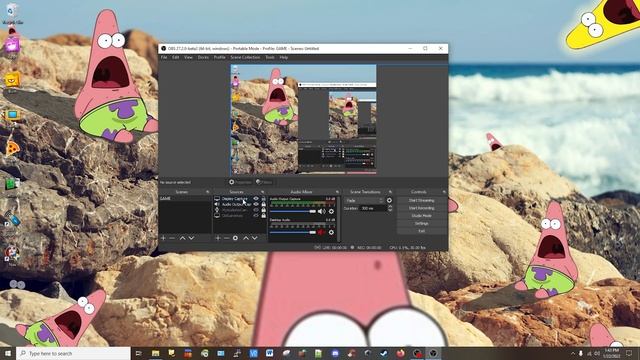Remove the selected scene with the minus icon in Scenes panel
640x360 pixels.
click(x=172, y=238)
